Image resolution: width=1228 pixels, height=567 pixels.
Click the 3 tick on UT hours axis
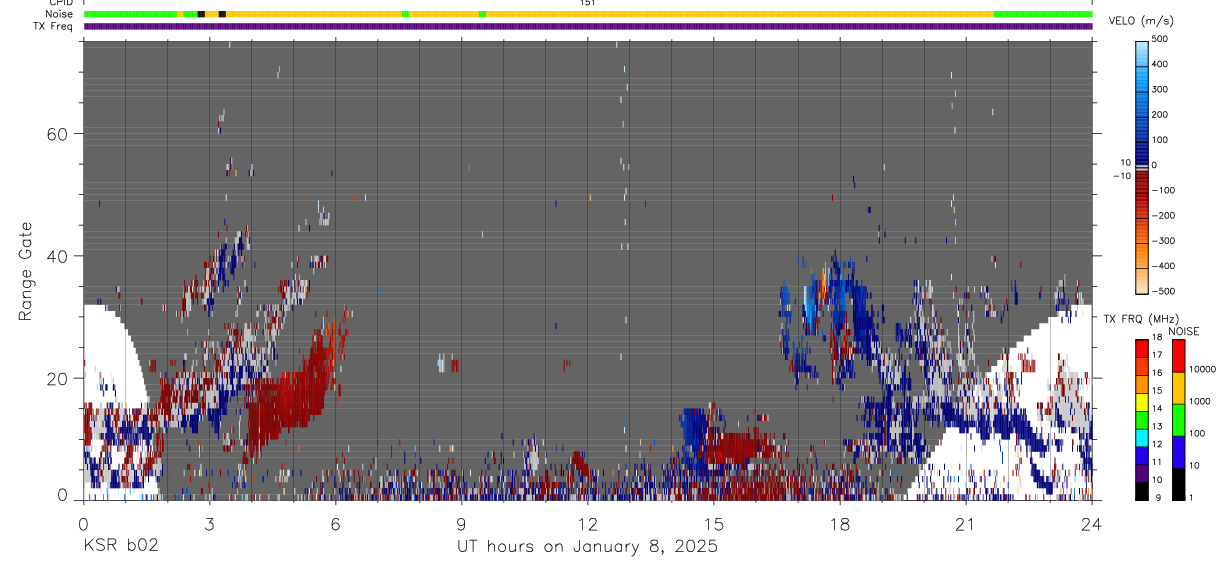tap(210, 523)
